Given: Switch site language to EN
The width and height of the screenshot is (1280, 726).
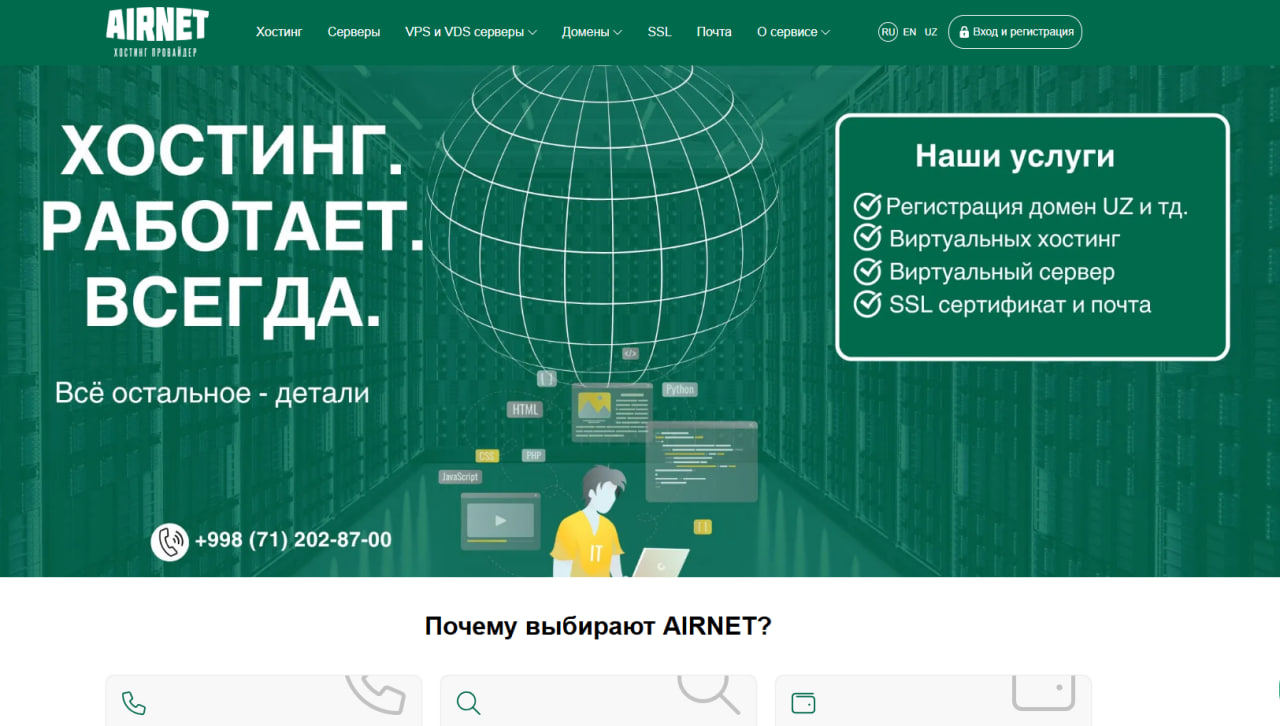Looking at the screenshot, I should pos(909,31).
